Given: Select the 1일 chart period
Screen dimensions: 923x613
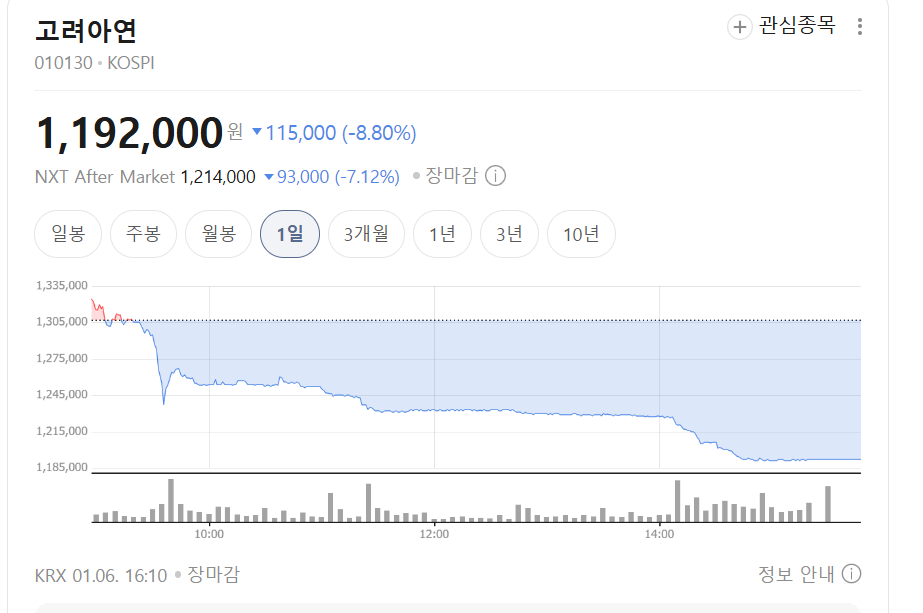Looking at the screenshot, I should pos(289,234).
